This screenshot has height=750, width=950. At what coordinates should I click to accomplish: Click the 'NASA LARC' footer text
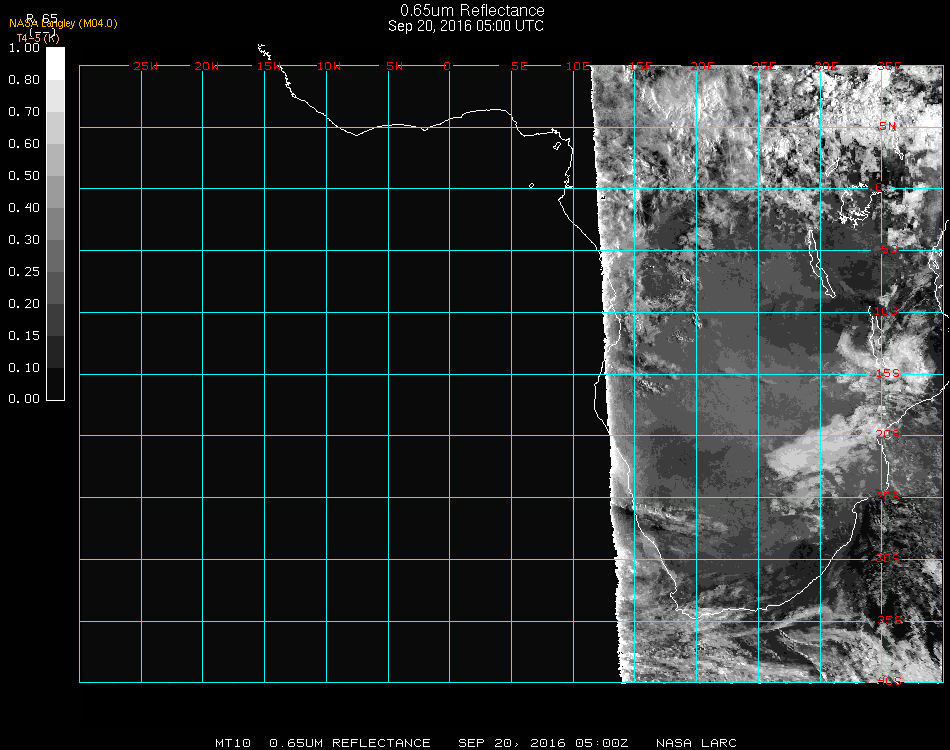coord(696,743)
